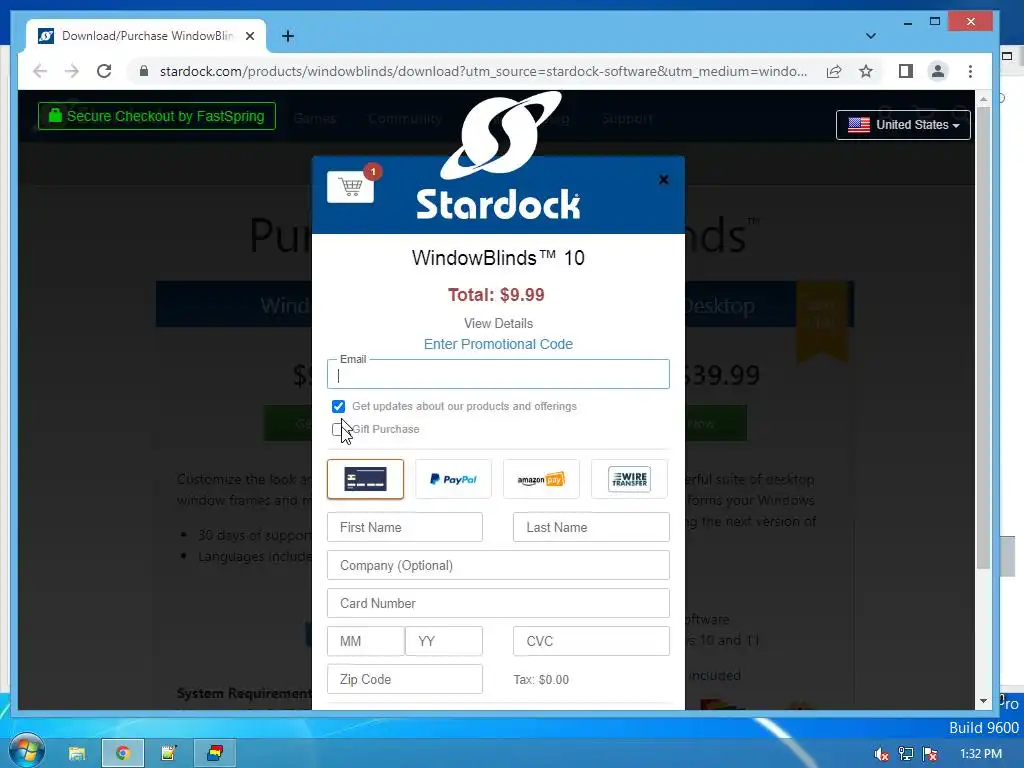Screen dimensions: 1024x768
Task: Open View Details link
Action: (x=498, y=323)
